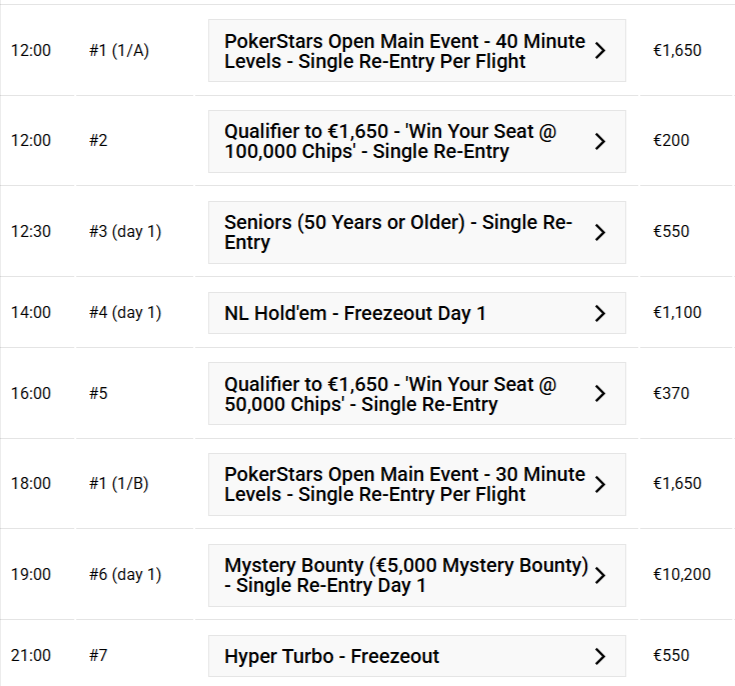Expand the 30 Minute Levels Main Event chevron
Screen dimensions: 735x686
coord(600,484)
